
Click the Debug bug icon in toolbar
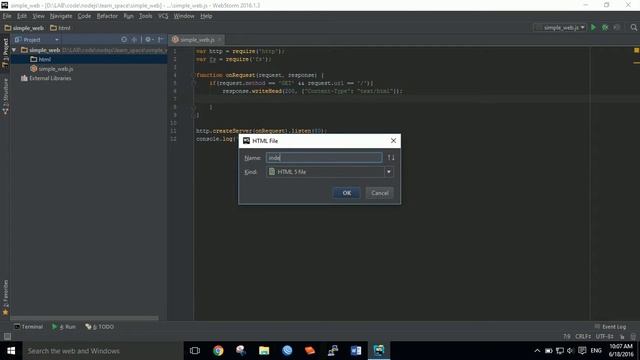(x=605, y=27)
